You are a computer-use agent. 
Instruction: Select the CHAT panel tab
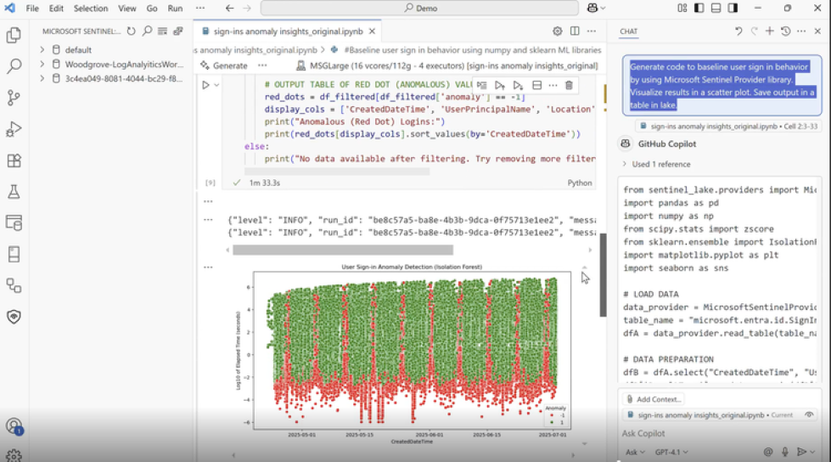(629, 31)
